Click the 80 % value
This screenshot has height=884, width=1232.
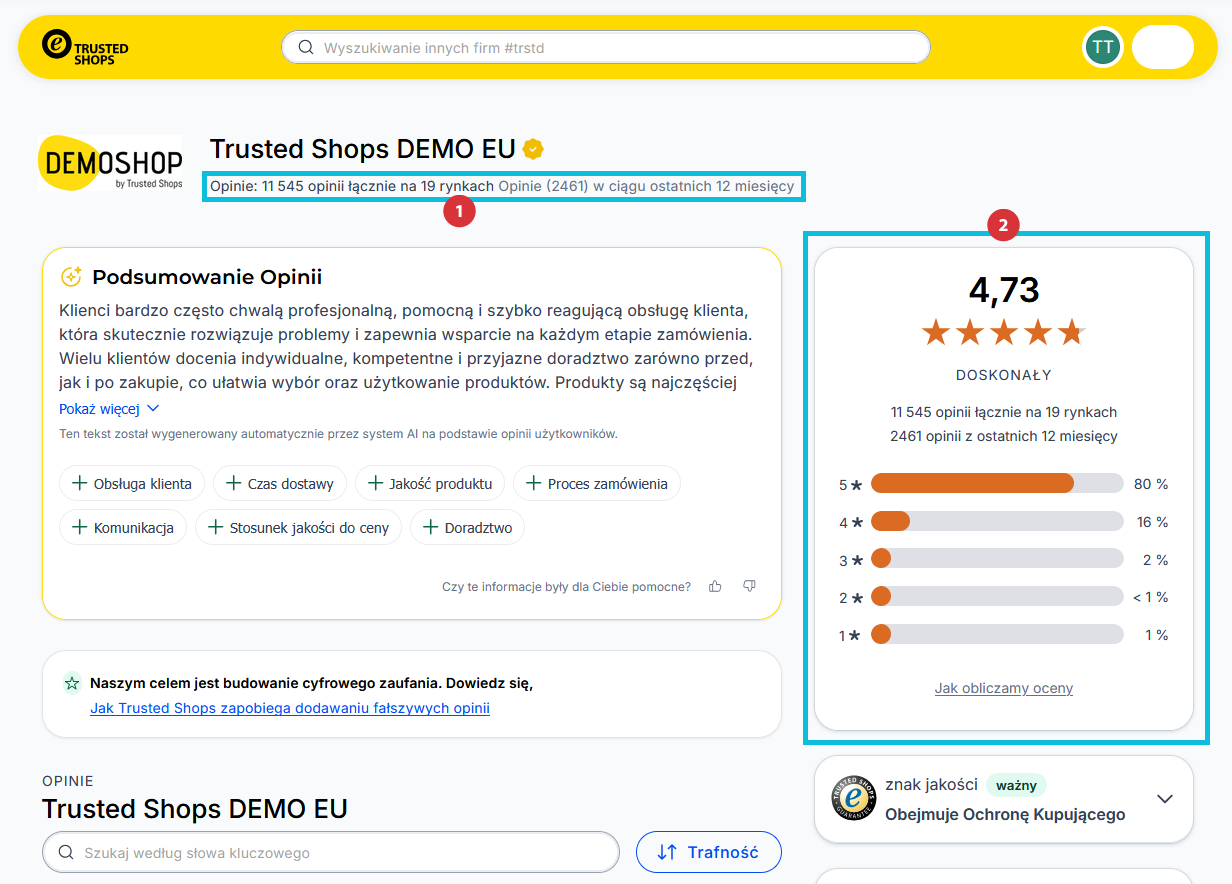[x=1151, y=484]
